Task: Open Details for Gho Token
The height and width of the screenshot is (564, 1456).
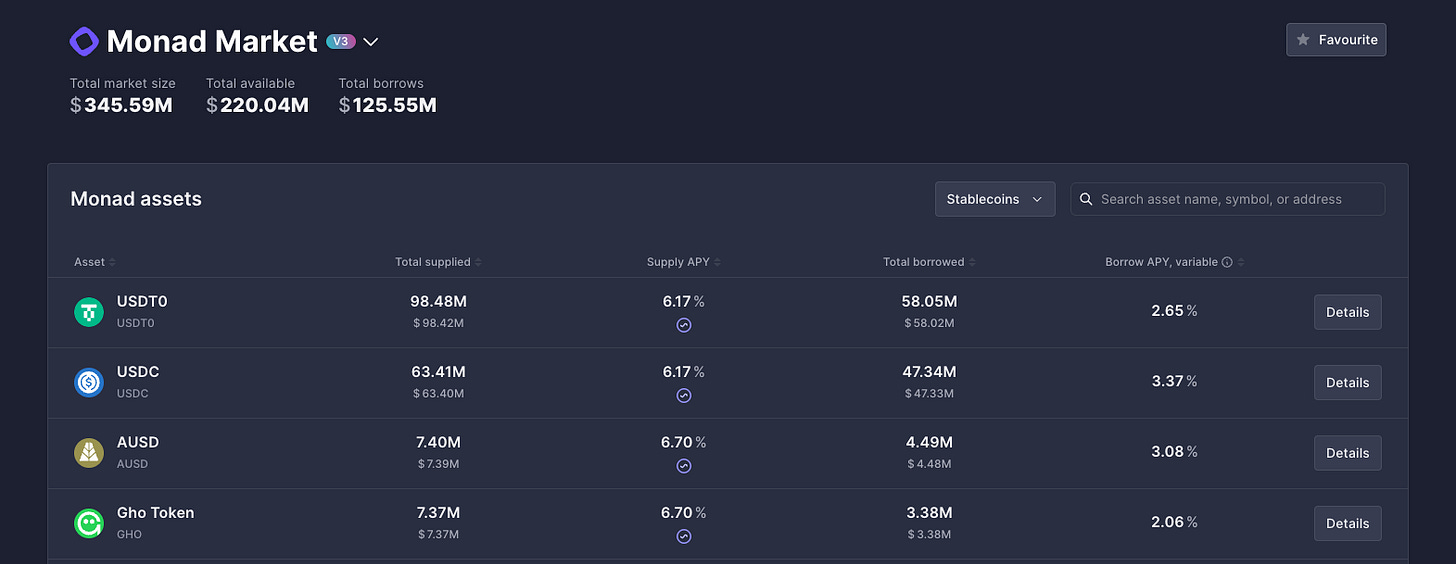Action: tap(1348, 523)
